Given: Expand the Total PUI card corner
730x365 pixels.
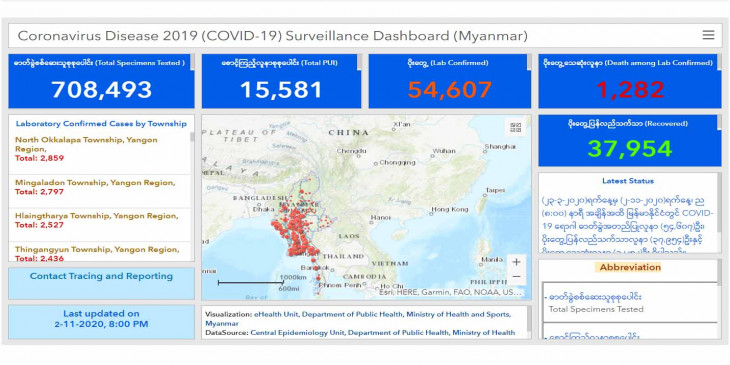Looking at the screenshot, I should pyautogui.click(x=358, y=62).
